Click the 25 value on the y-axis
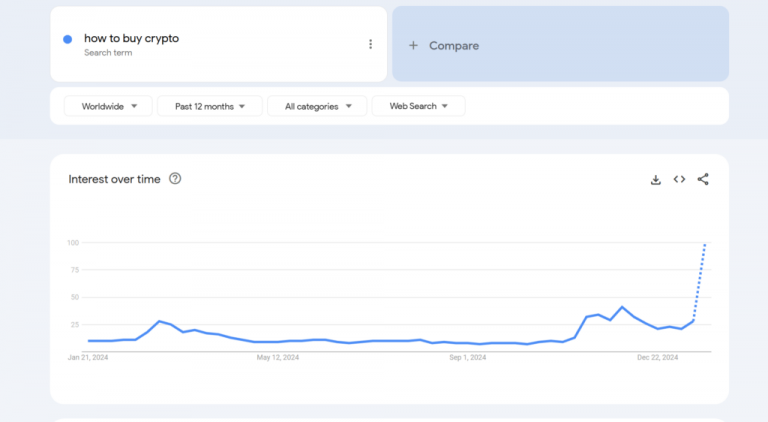This screenshot has width=768, height=422. coord(74,325)
